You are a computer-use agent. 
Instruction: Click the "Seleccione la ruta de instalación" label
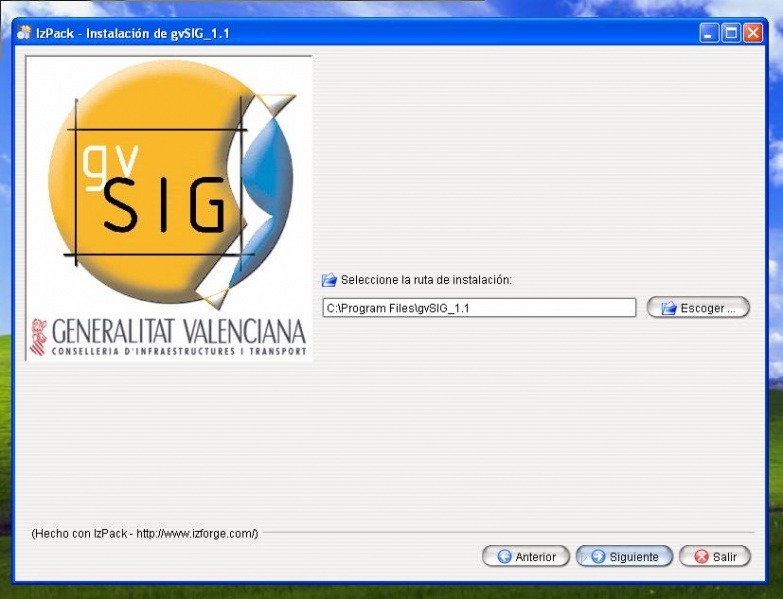426,280
